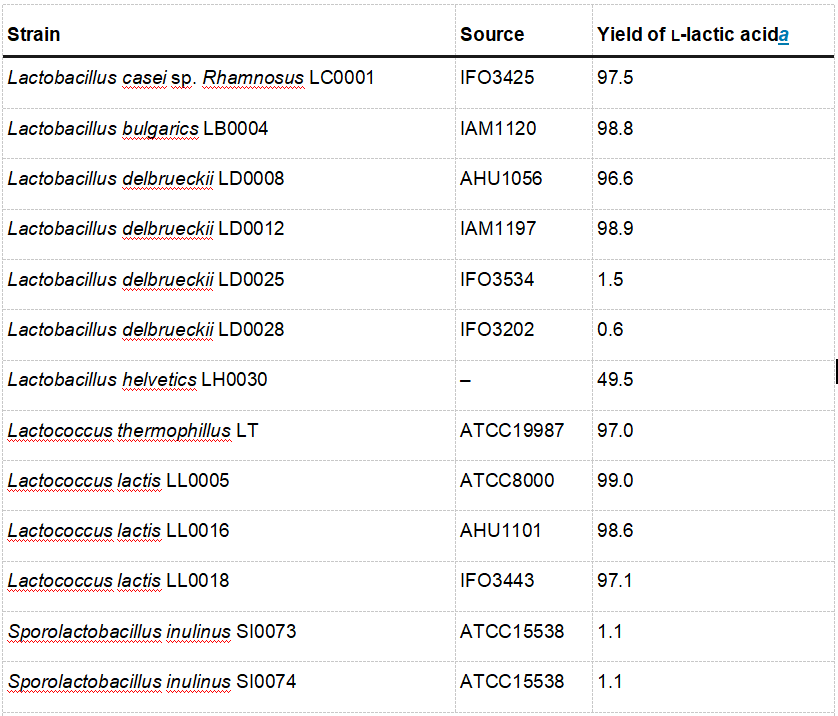
Task: Click the Lactobacillus delbrueckii LD0012 cell
Action: click(x=146, y=229)
